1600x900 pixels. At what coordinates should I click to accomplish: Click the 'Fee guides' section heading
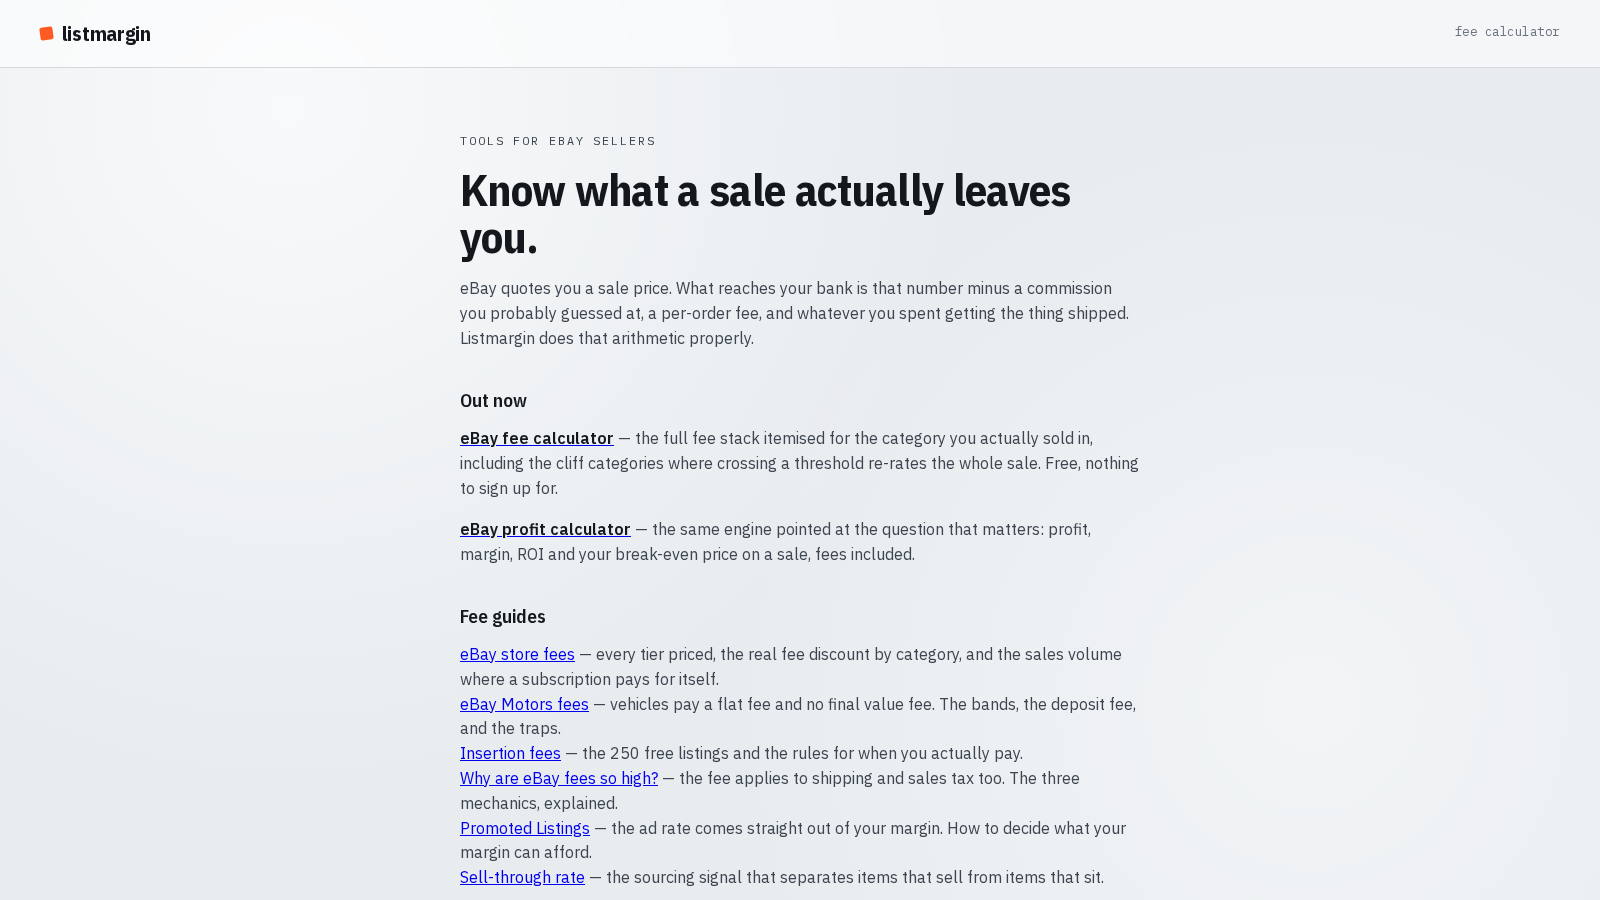(503, 617)
